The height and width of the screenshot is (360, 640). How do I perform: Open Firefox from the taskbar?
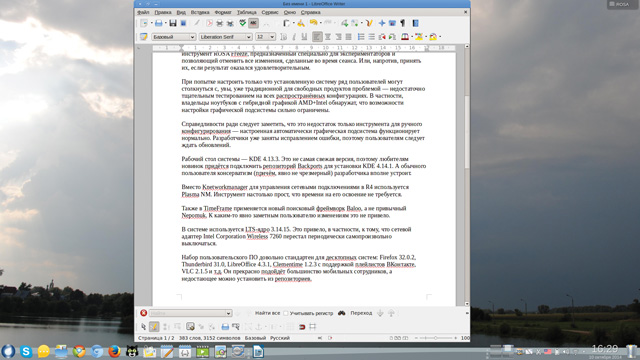[114, 351]
